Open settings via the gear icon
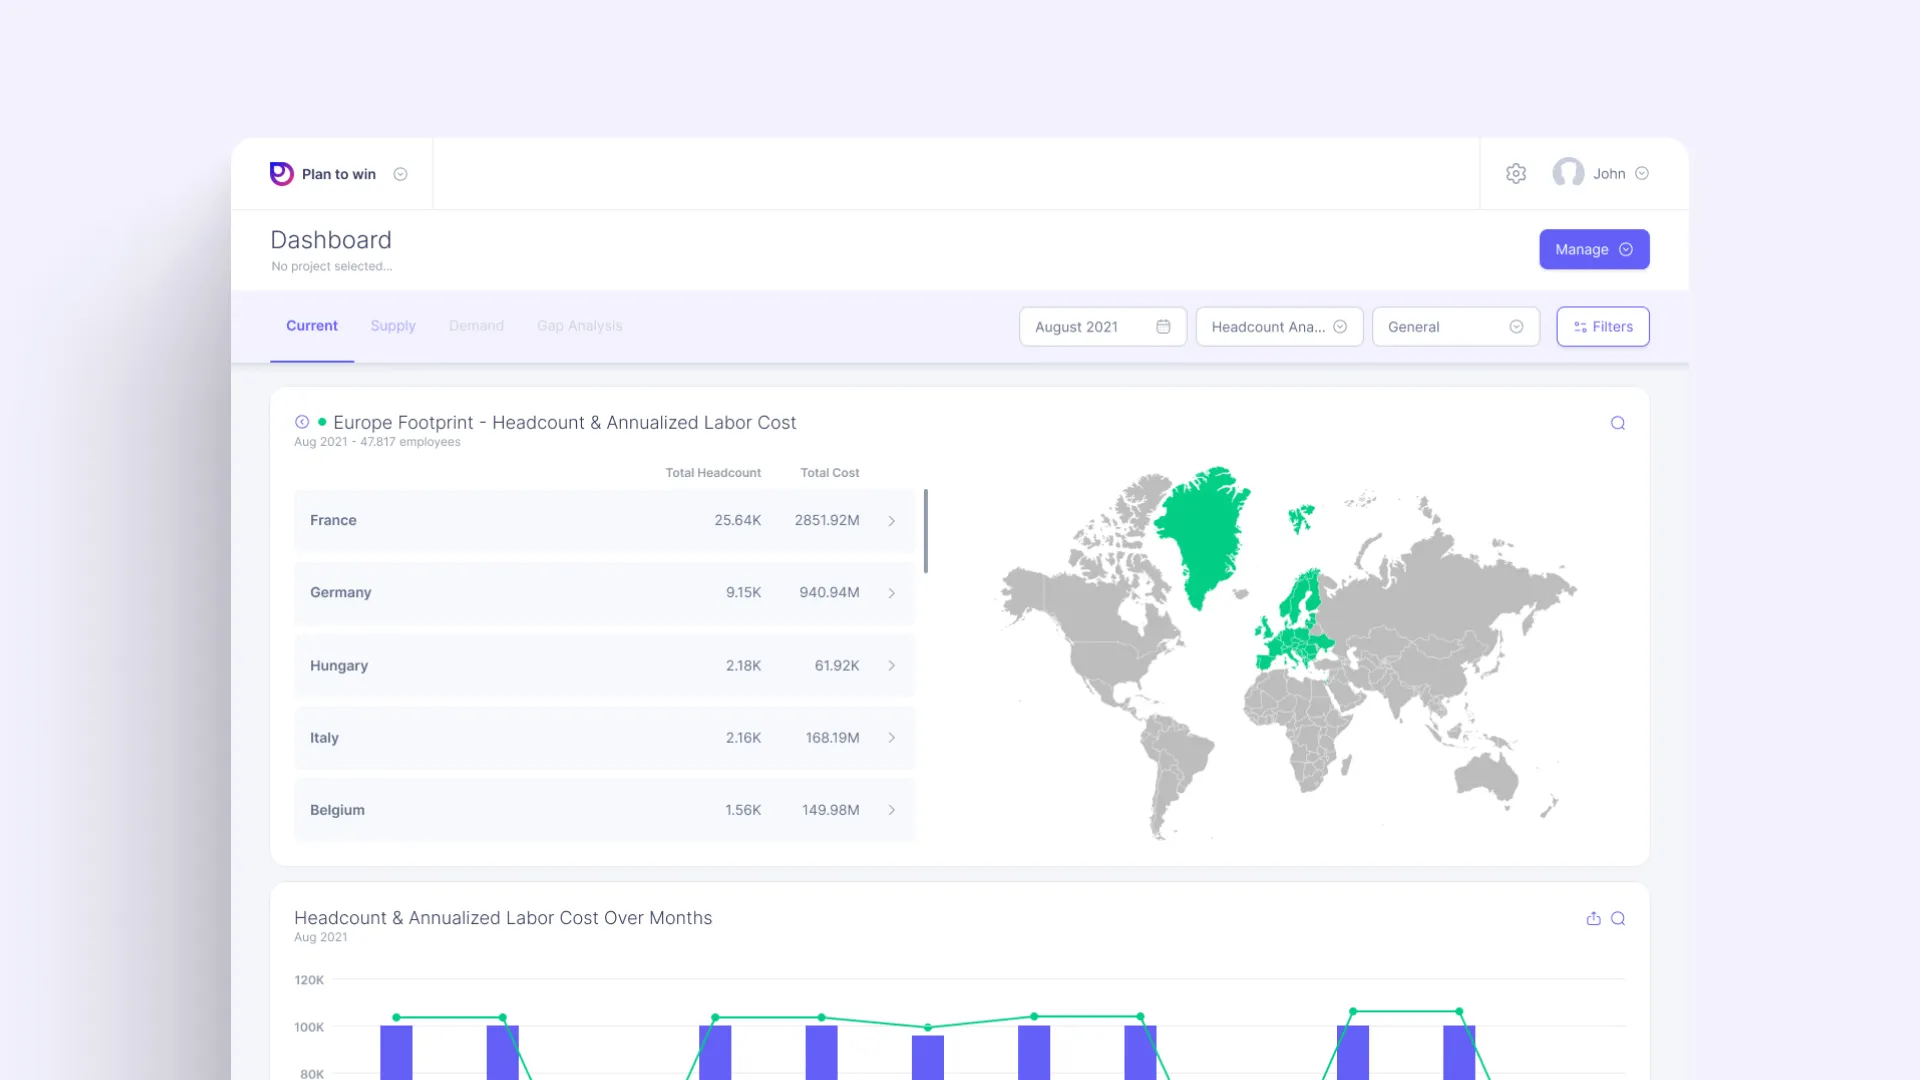The image size is (1920, 1080). 1516,174
